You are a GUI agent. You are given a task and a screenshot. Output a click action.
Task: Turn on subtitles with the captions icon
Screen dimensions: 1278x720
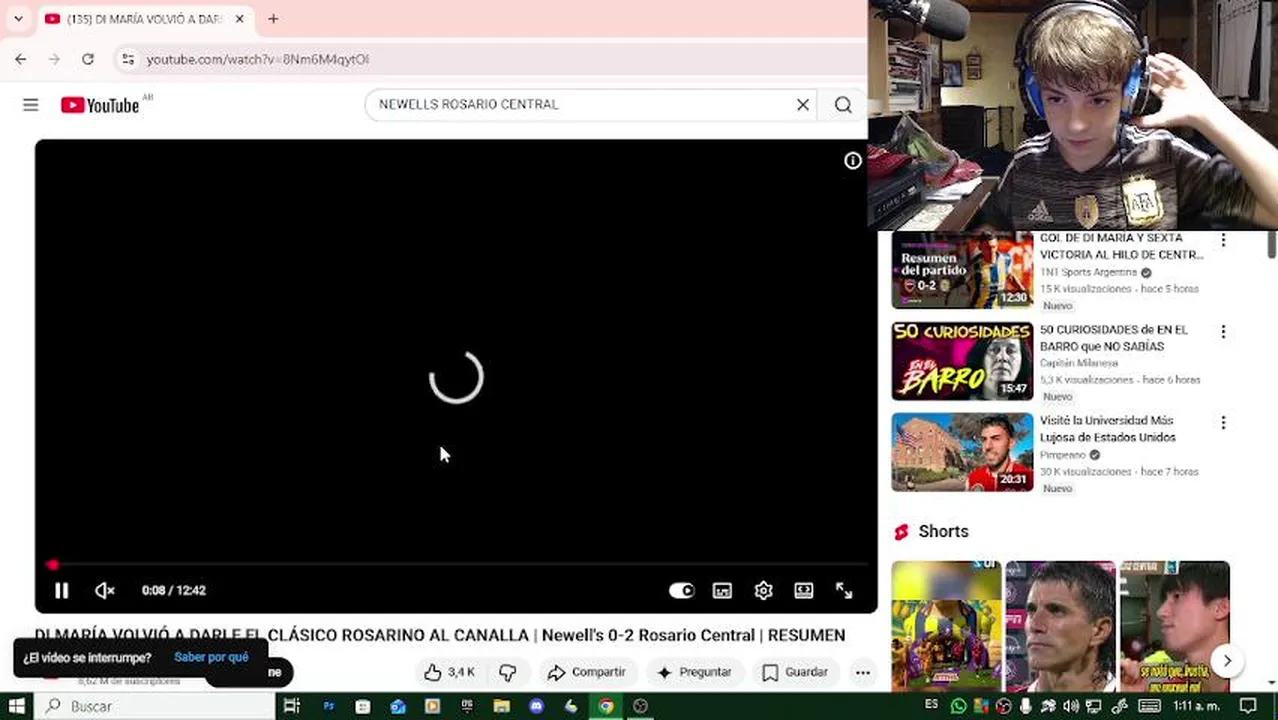click(x=722, y=591)
